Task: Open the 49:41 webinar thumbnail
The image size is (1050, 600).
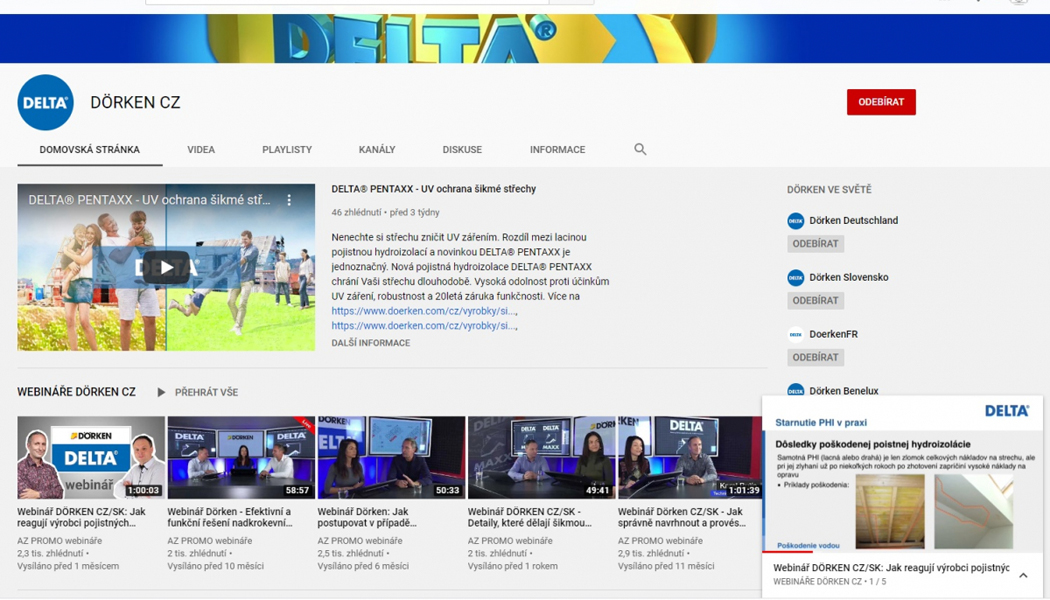Action: pos(541,457)
